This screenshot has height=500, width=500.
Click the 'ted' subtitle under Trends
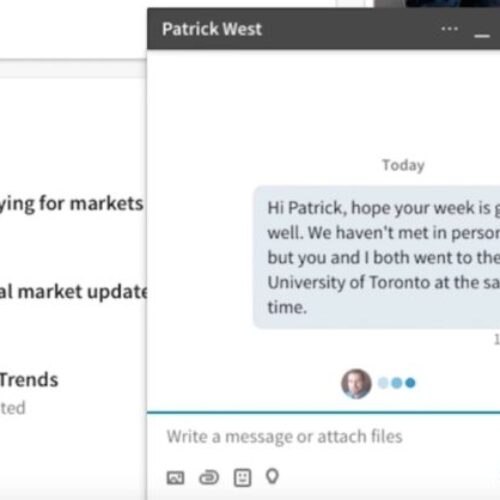pos(13,408)
